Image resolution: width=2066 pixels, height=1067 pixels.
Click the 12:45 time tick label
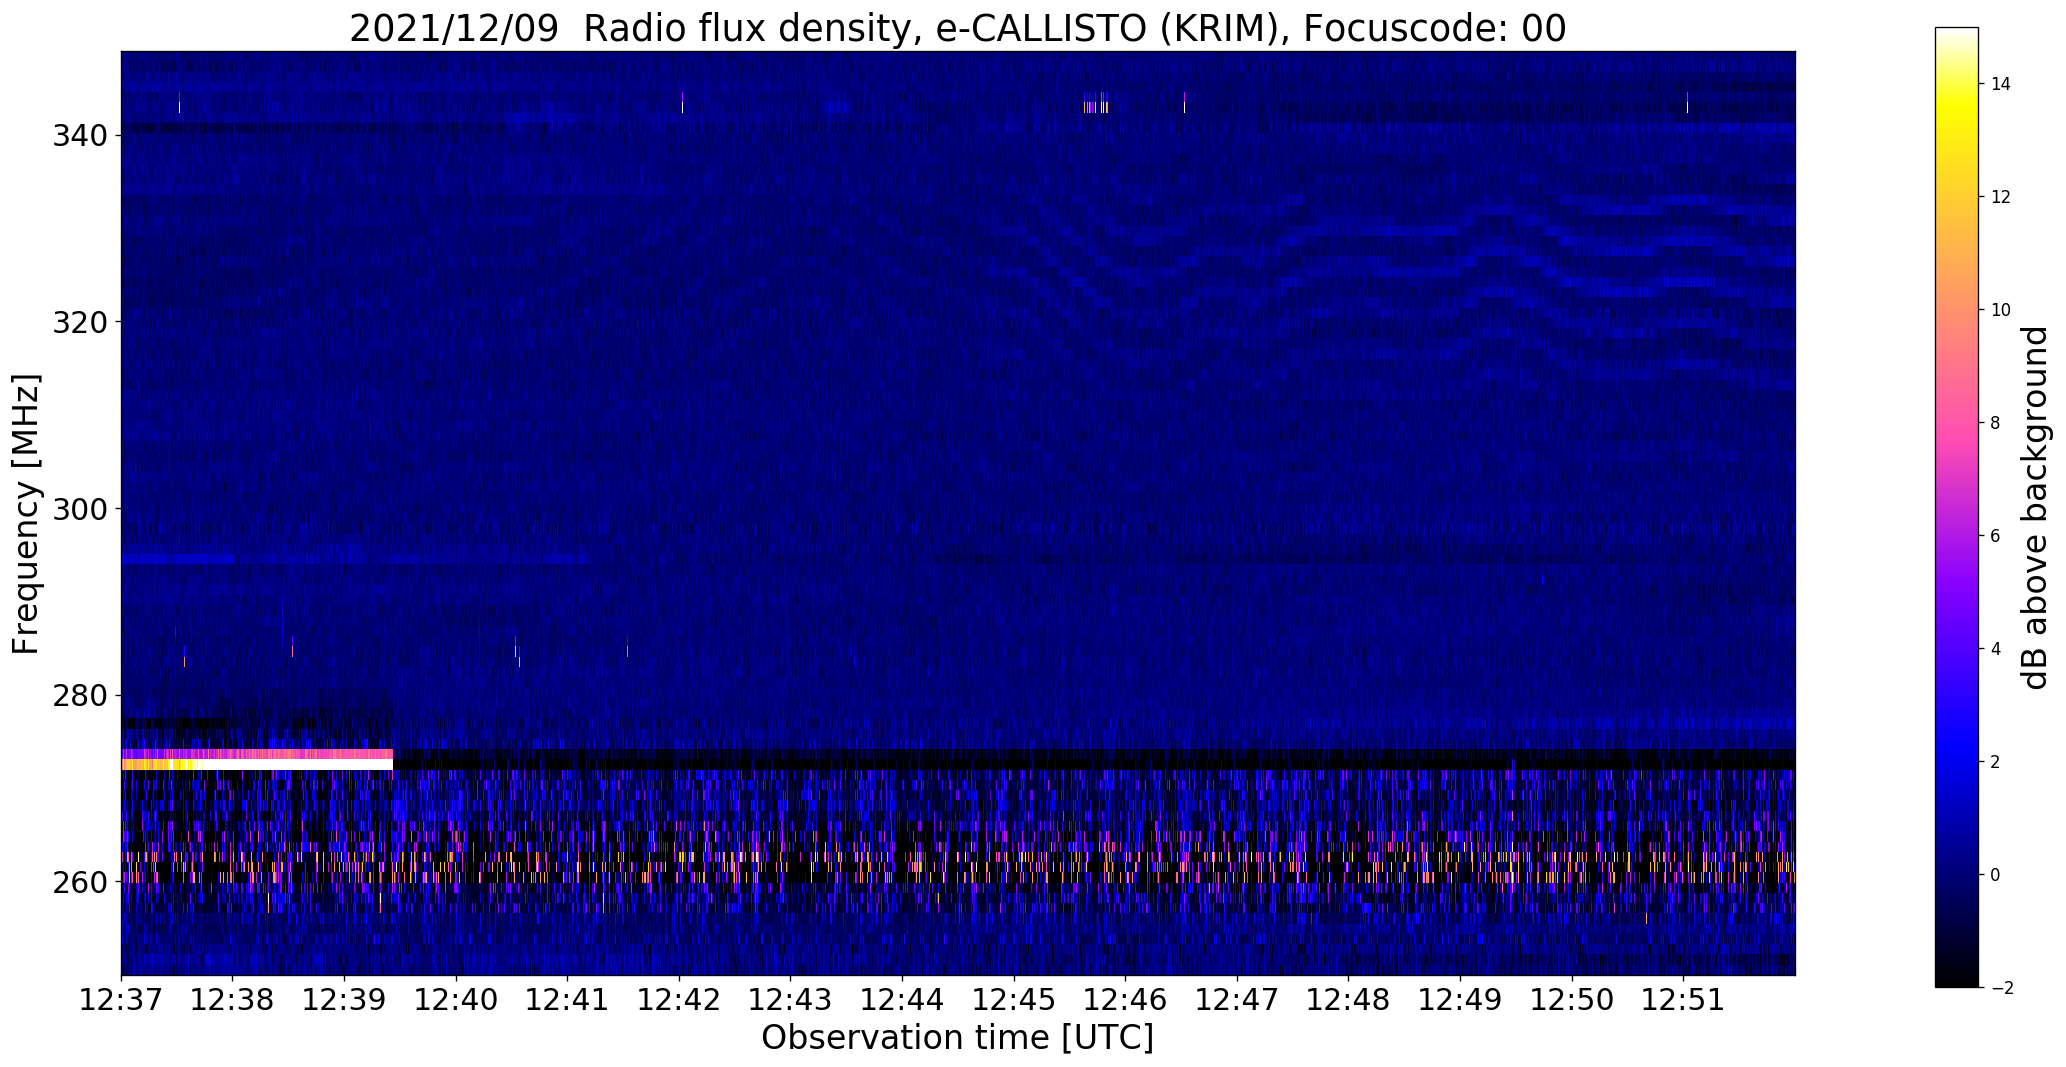[1015, 1000]
